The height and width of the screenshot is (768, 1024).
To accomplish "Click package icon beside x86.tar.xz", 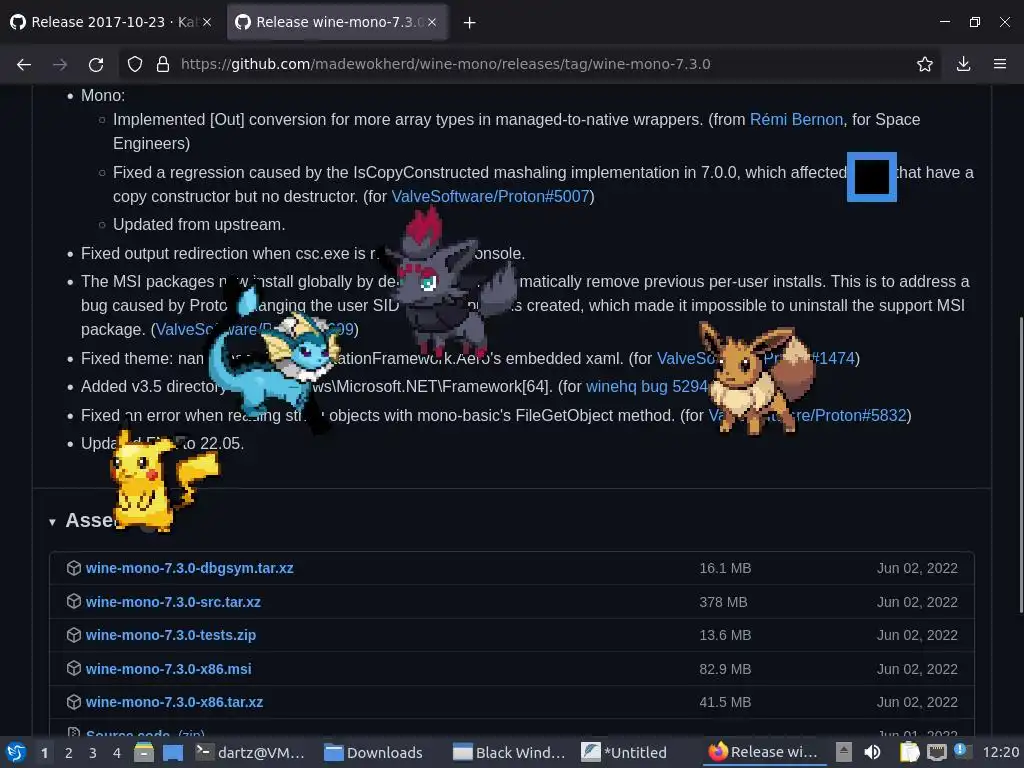I will [74, 702].
